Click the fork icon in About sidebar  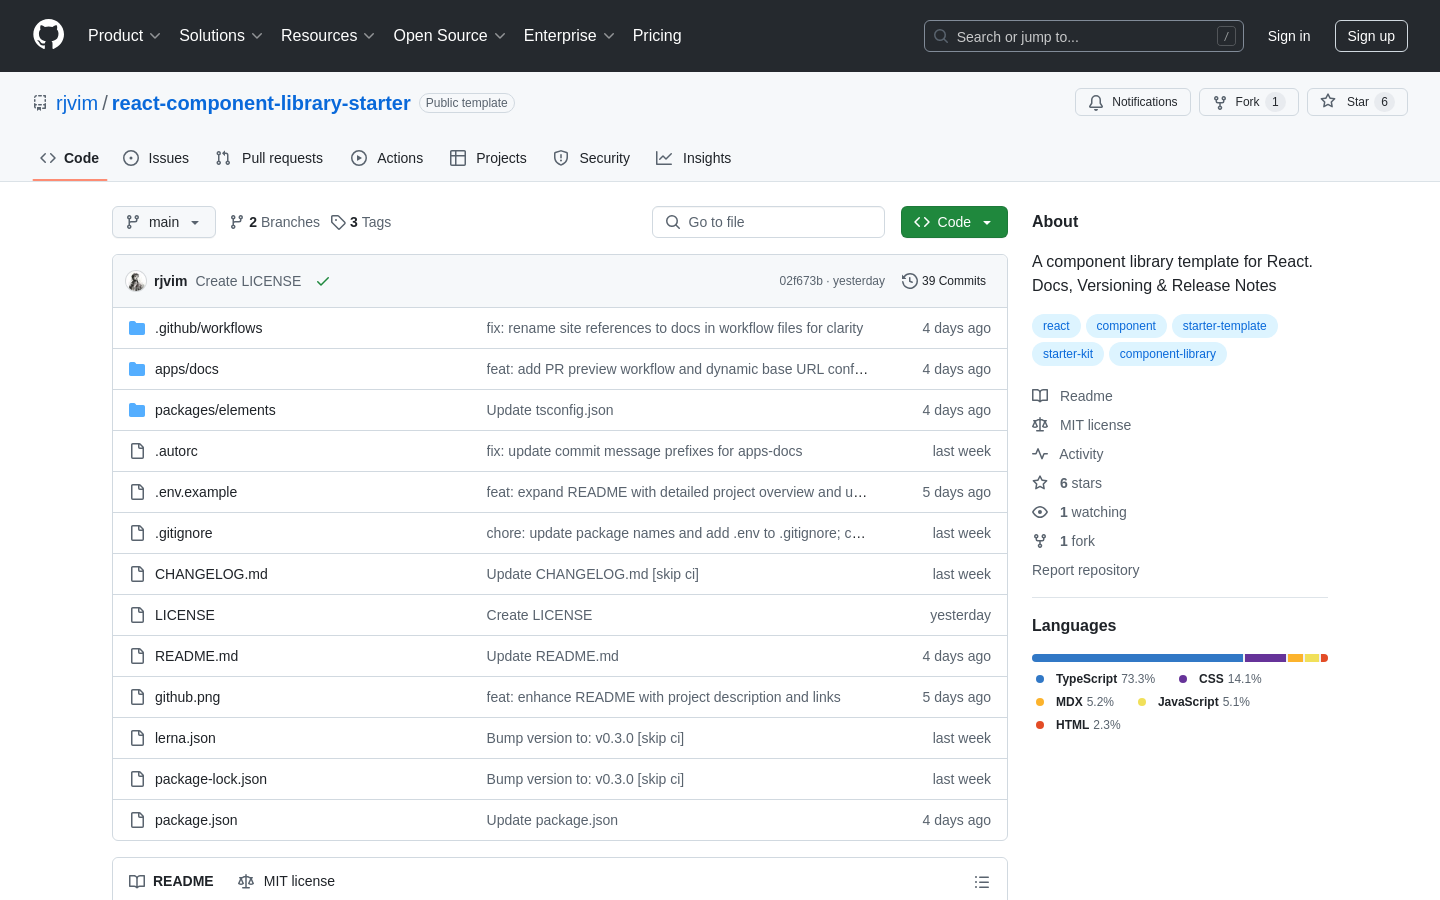(x=1040, y=541)
